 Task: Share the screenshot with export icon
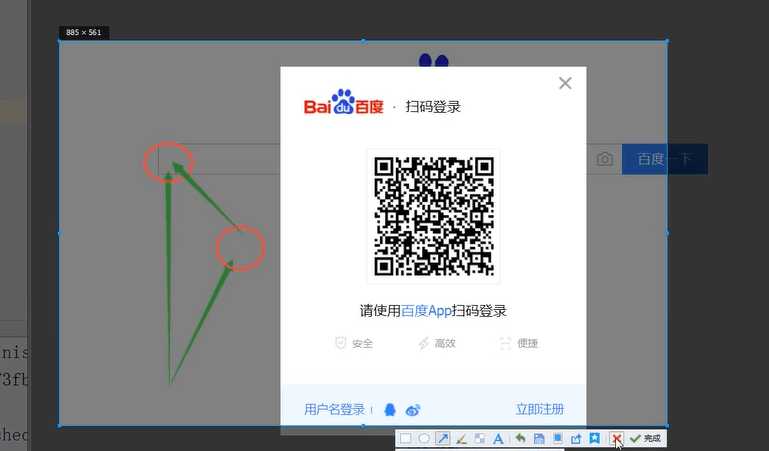(576, 438)
